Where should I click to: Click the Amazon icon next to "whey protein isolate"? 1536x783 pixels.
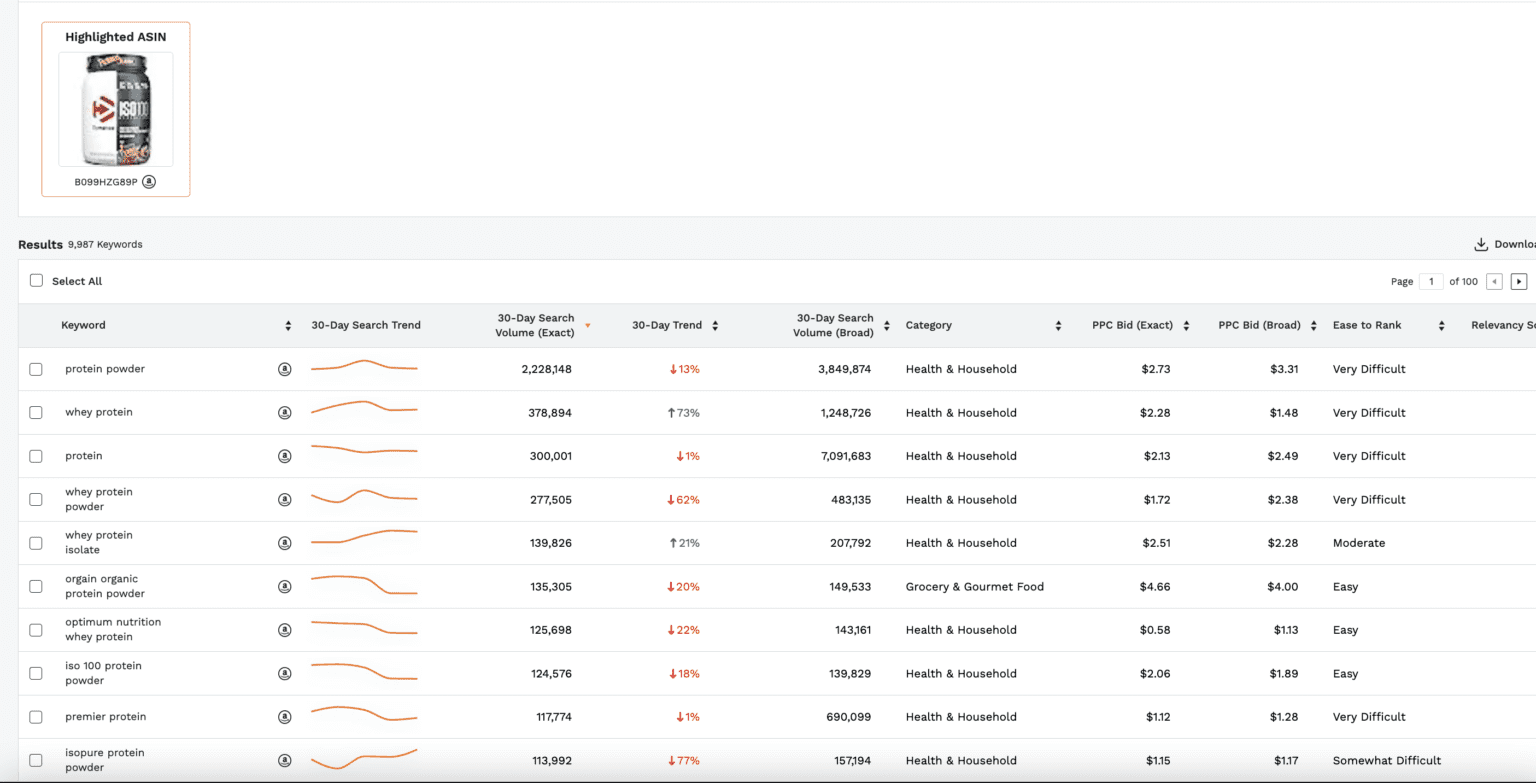point(285,542)
